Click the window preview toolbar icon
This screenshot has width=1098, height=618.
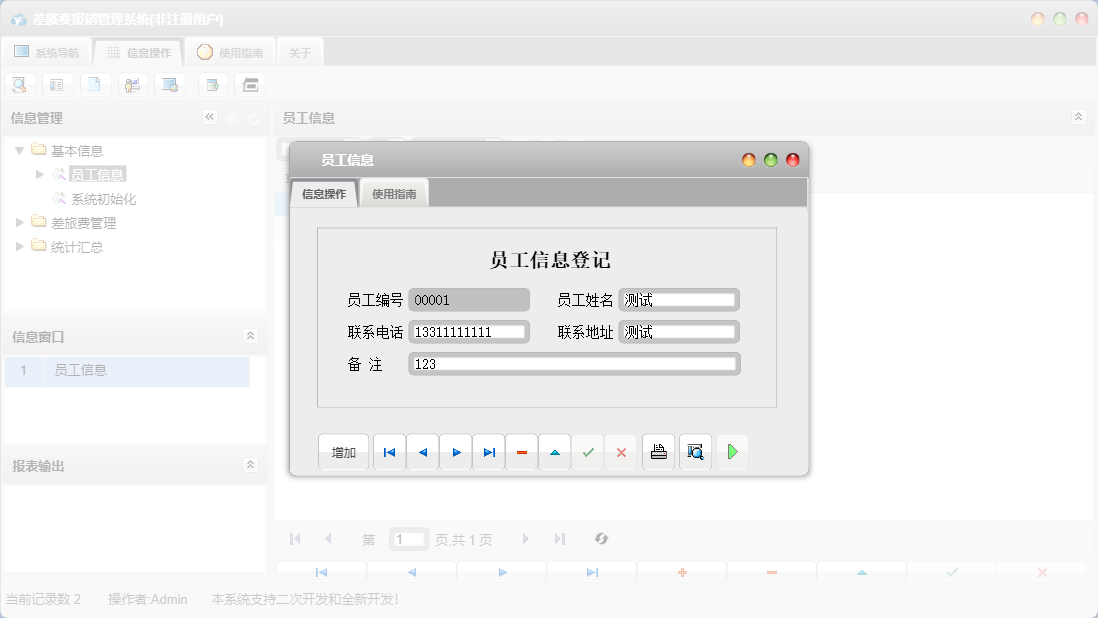tap(170, 84)
